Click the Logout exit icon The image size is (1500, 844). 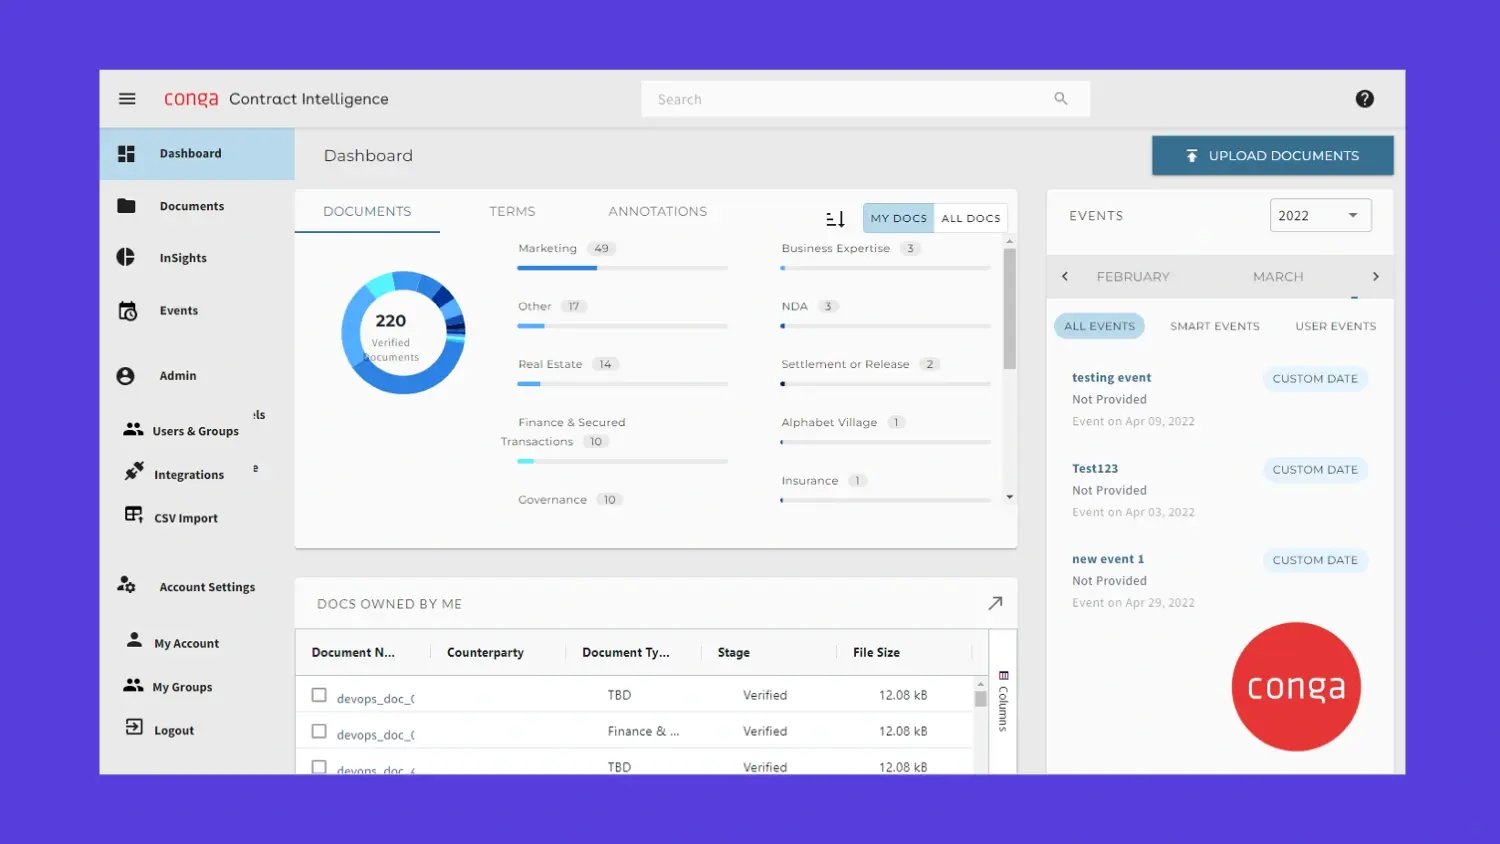[134, 727]
